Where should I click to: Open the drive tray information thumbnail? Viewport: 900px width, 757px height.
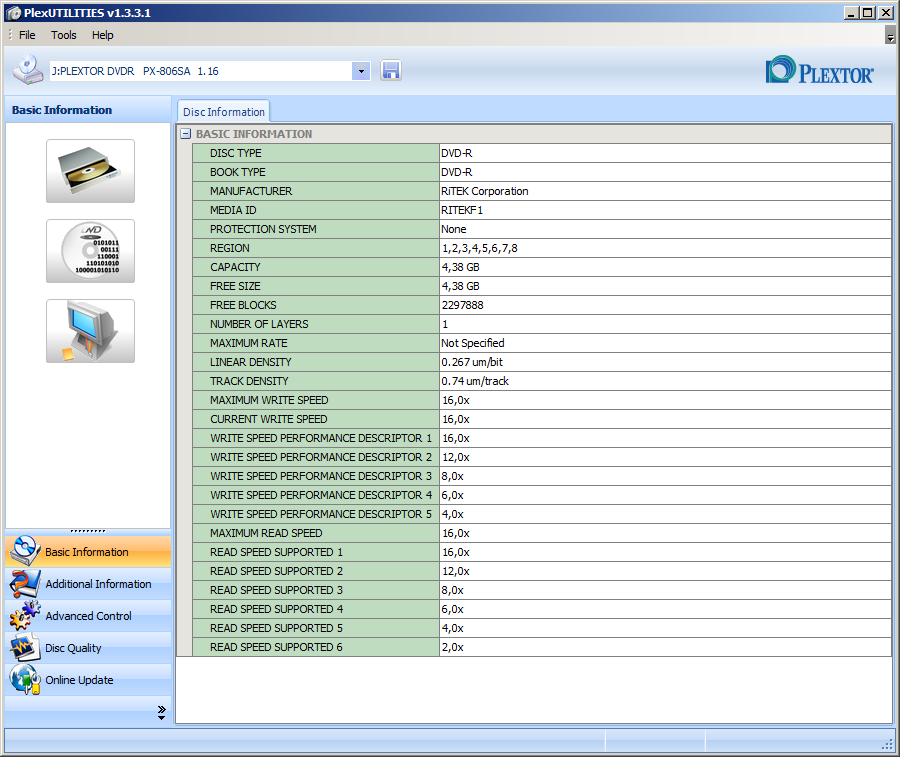91,171
